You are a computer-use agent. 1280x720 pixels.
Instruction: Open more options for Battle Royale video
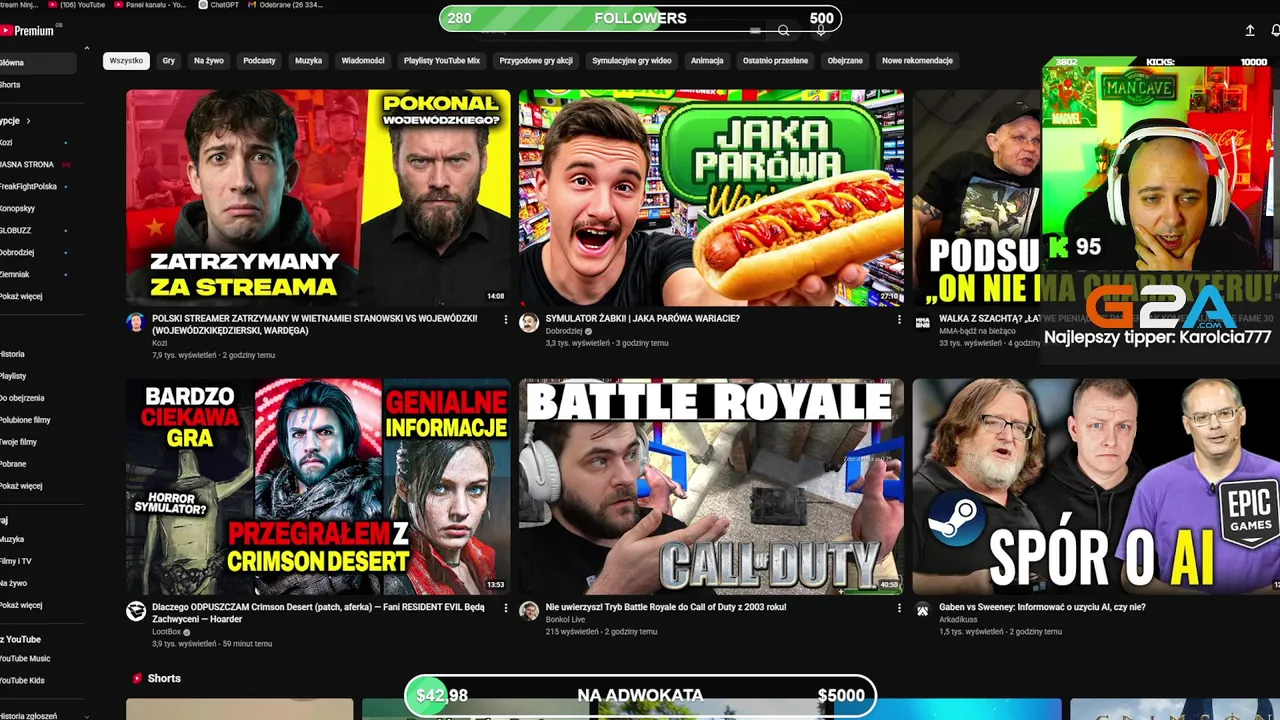[898, 608]
